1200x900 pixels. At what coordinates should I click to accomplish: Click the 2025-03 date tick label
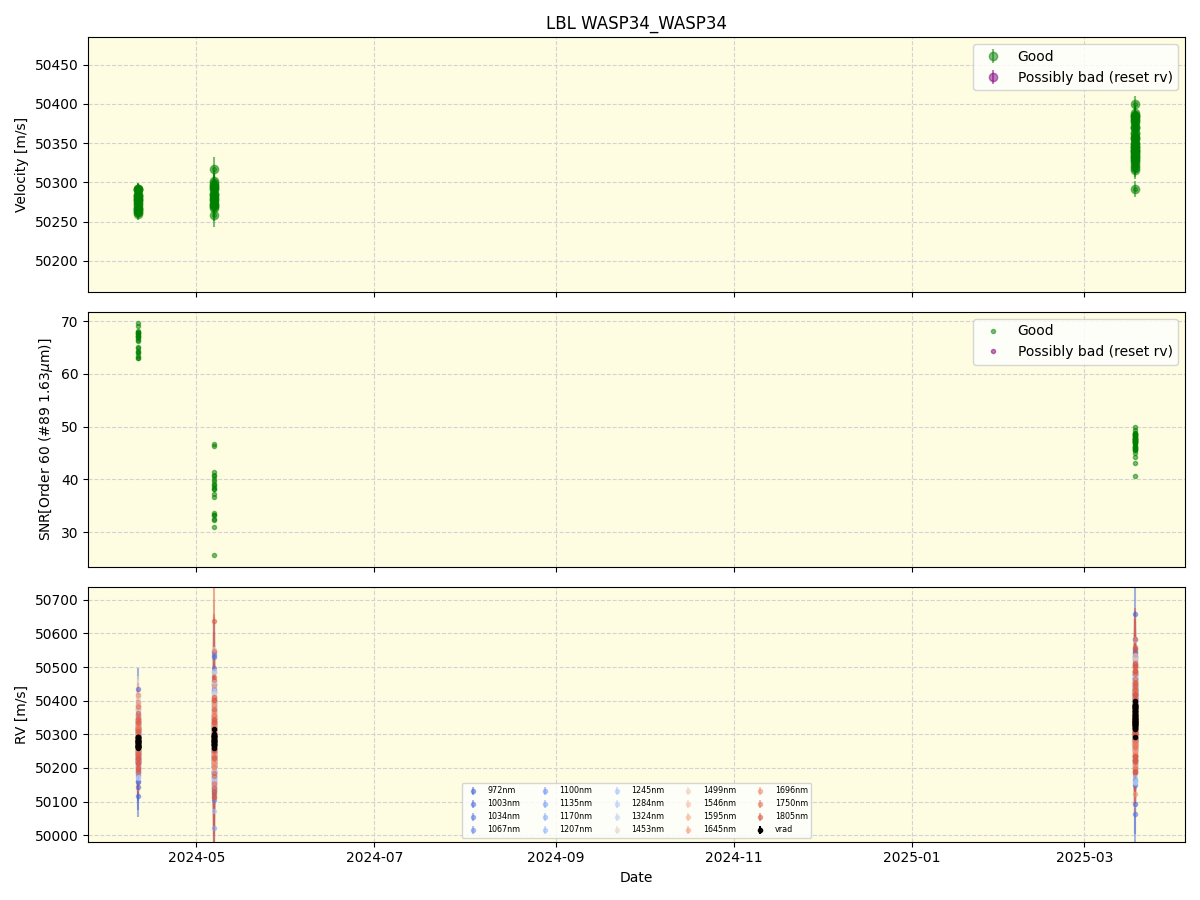coord(1084,857)
